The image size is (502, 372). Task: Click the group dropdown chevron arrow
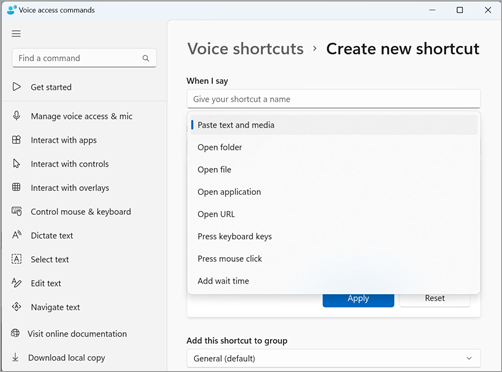pyautogui.click(x=469, y=358)
